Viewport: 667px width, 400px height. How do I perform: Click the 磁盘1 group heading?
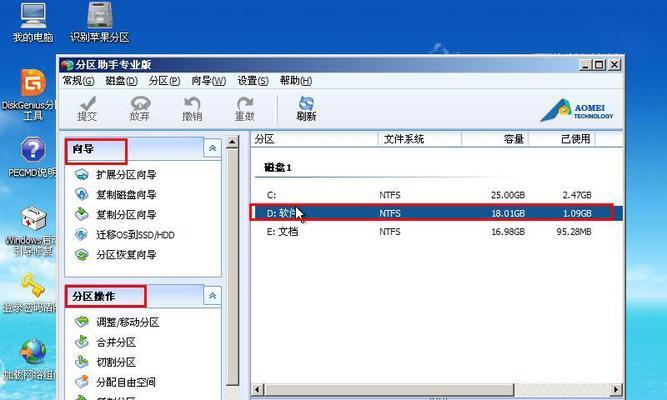click(x=277, y=168)
